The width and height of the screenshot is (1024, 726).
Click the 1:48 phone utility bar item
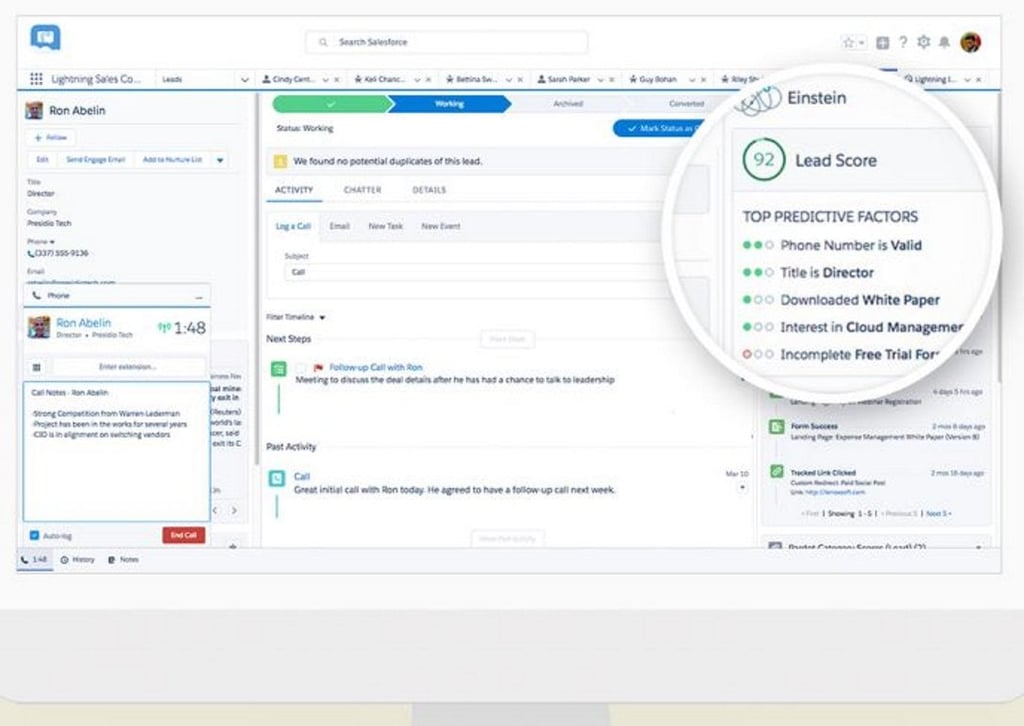pyautogui.click(x=34, y=560)
